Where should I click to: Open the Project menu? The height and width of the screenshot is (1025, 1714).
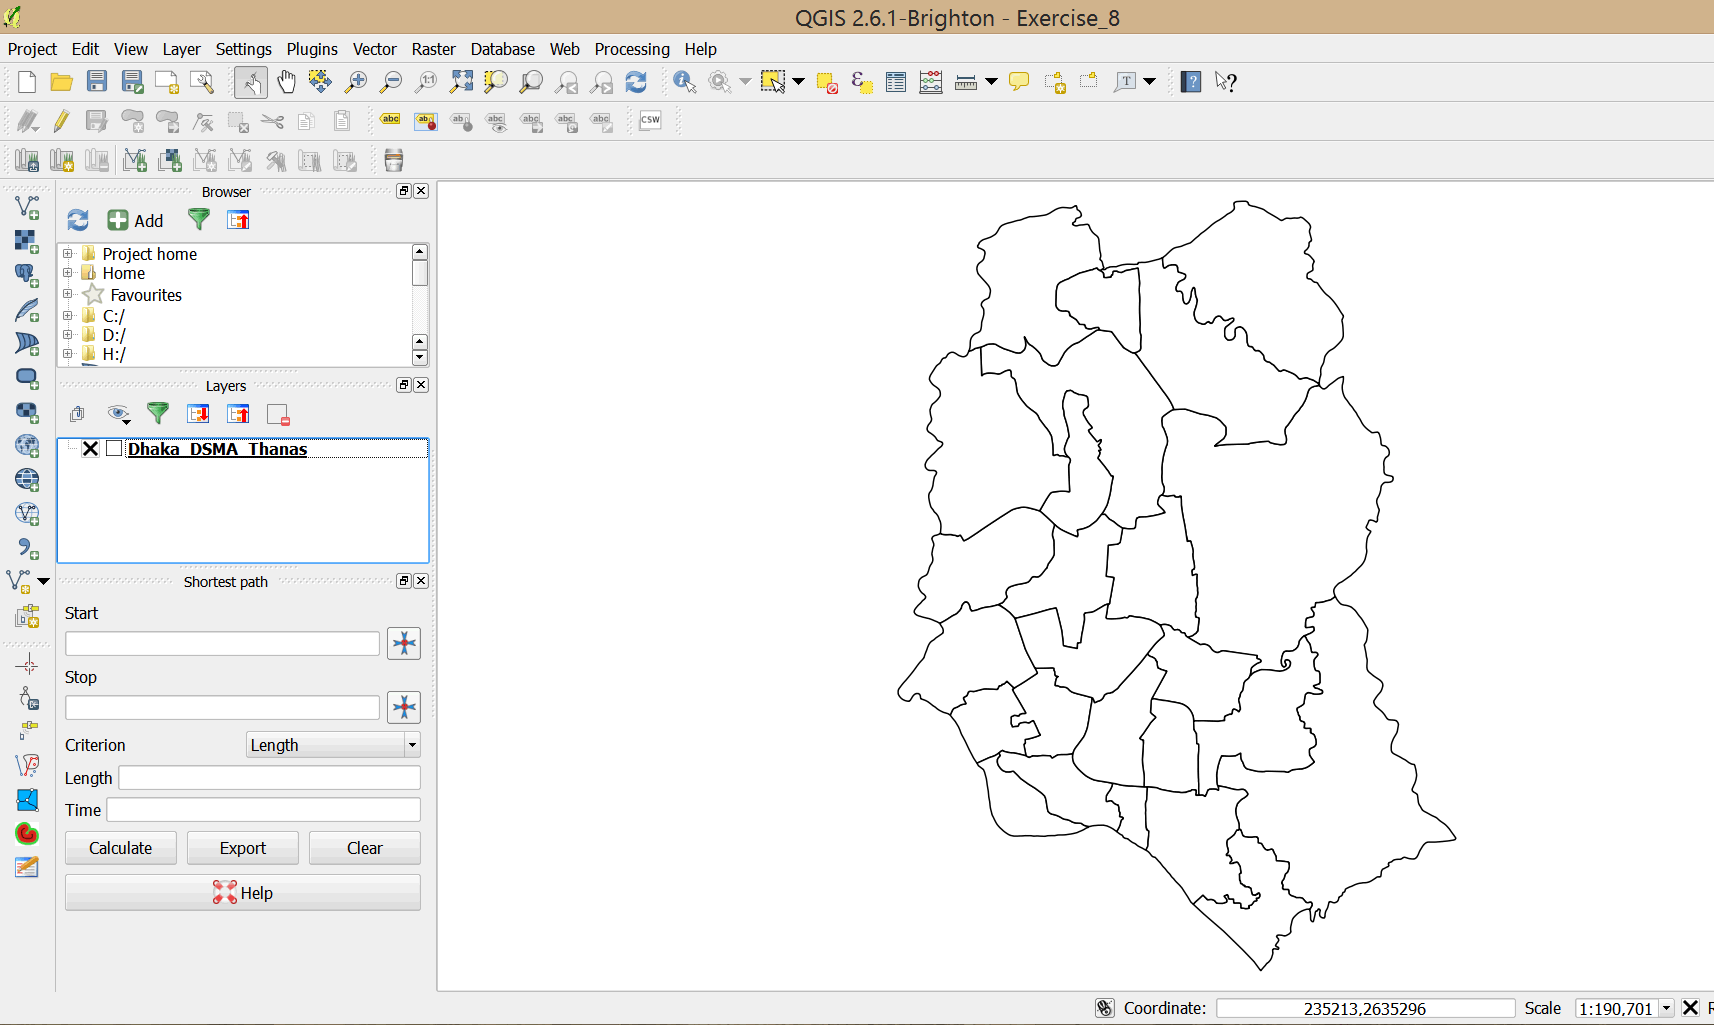pos(32,49)
